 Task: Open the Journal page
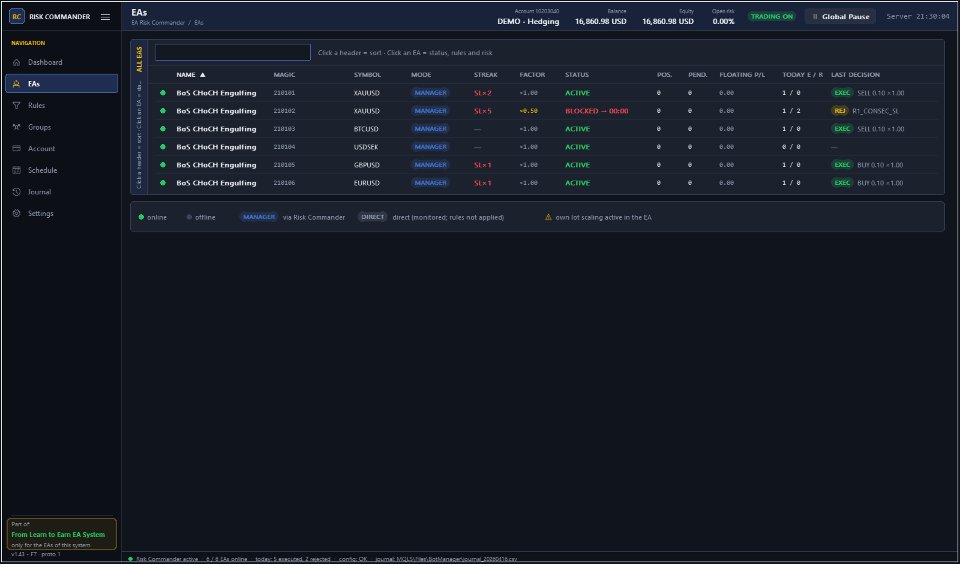pyautogui.click(x=61, y=192)
